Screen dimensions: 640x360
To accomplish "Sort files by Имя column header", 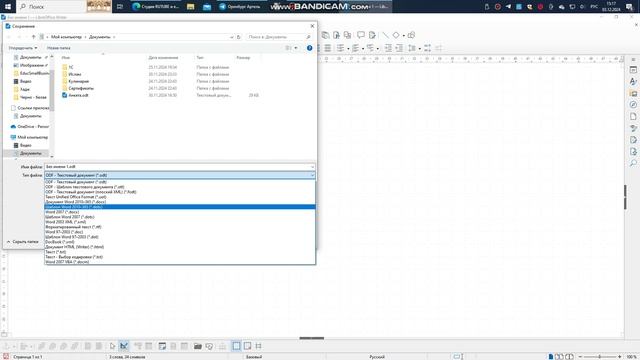I will (65, 58).
